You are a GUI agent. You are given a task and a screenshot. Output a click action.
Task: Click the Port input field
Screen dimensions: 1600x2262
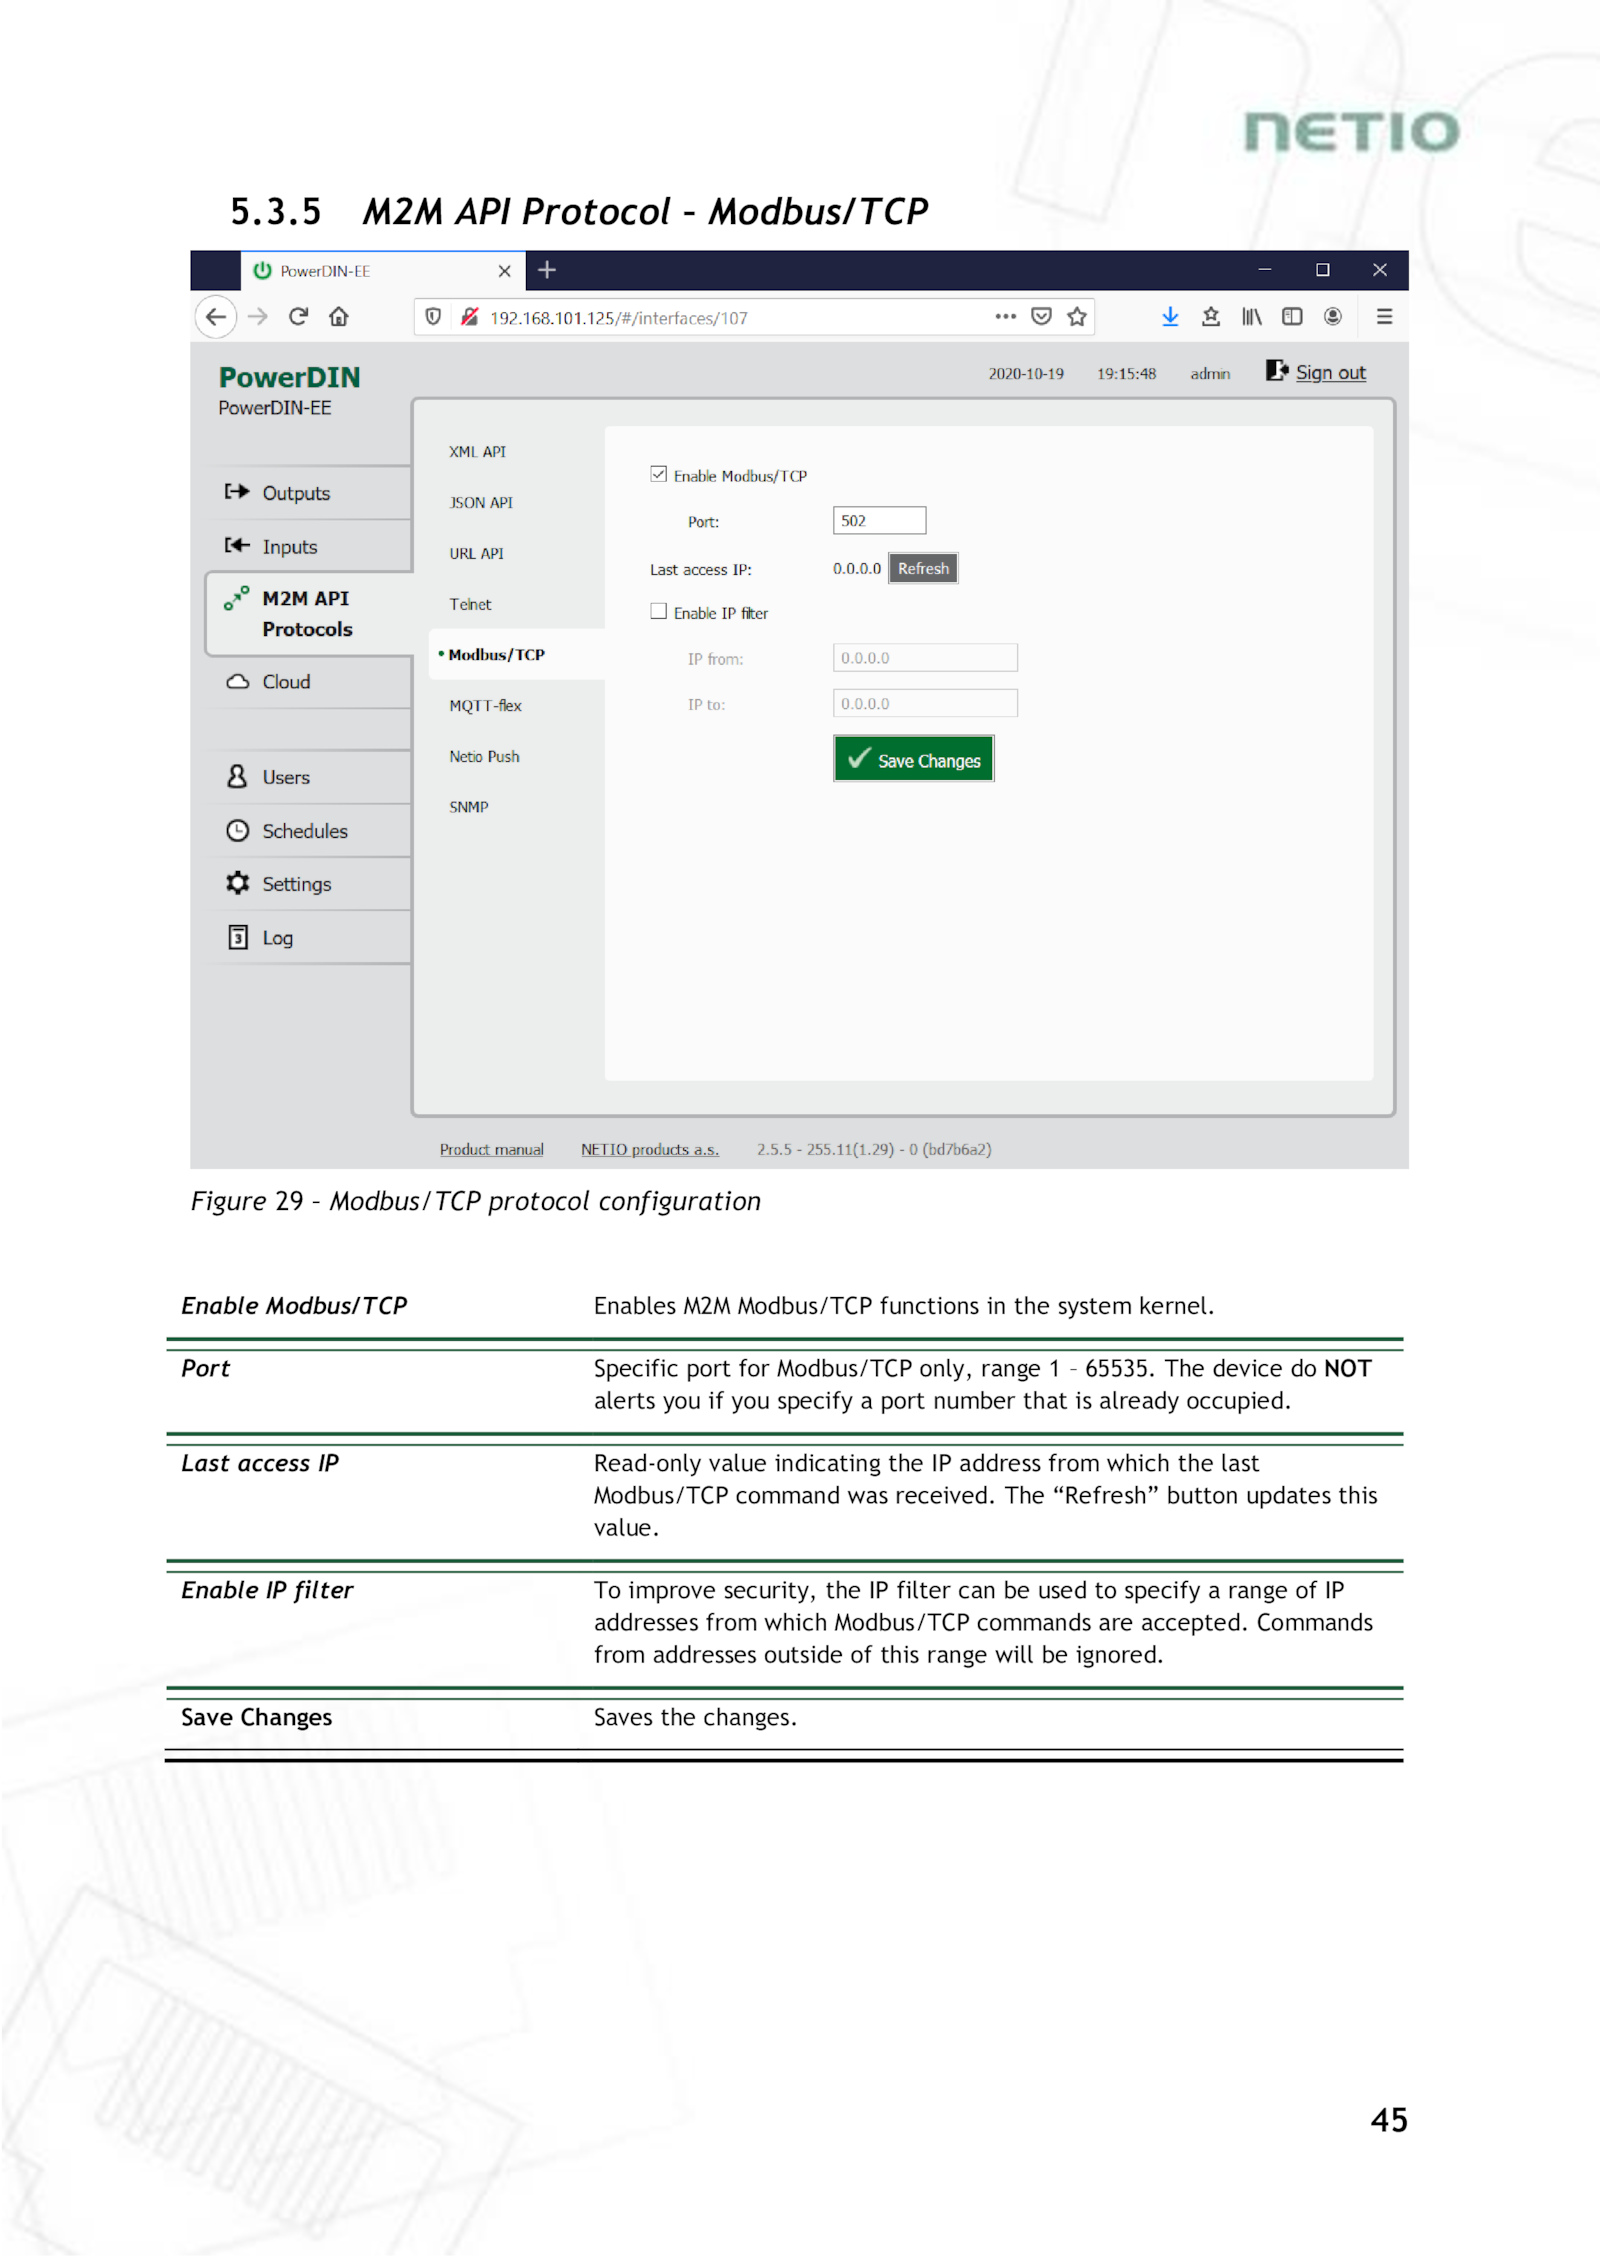tap(878, 521)
